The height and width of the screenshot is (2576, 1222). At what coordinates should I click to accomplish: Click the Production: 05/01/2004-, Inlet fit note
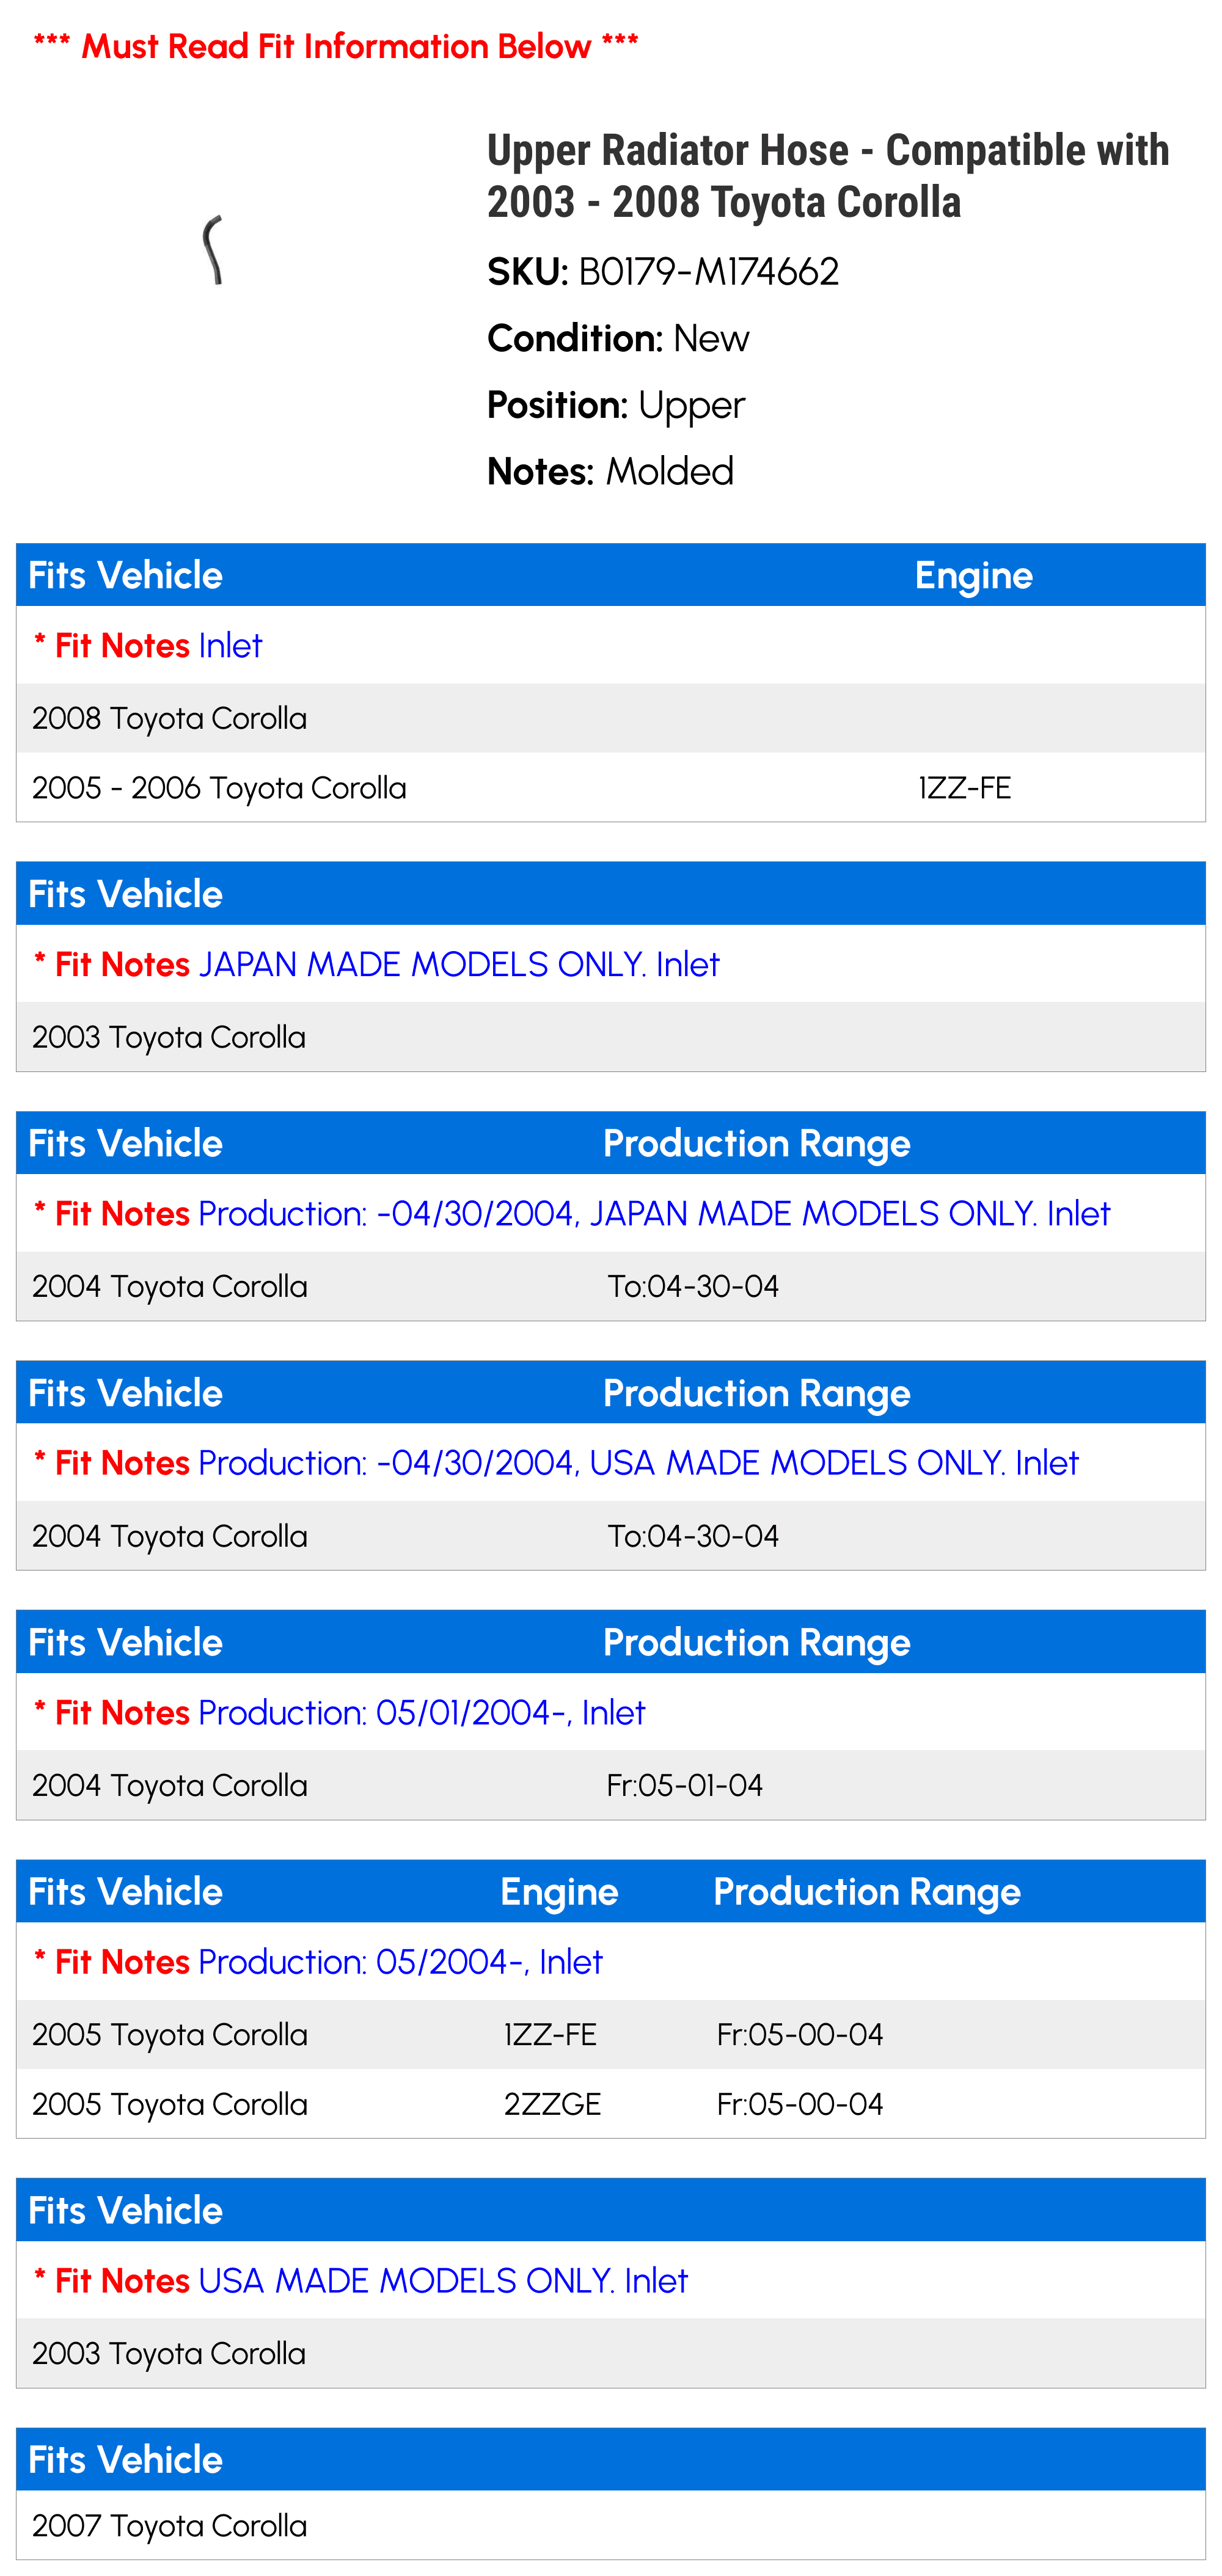point(339,1713)
